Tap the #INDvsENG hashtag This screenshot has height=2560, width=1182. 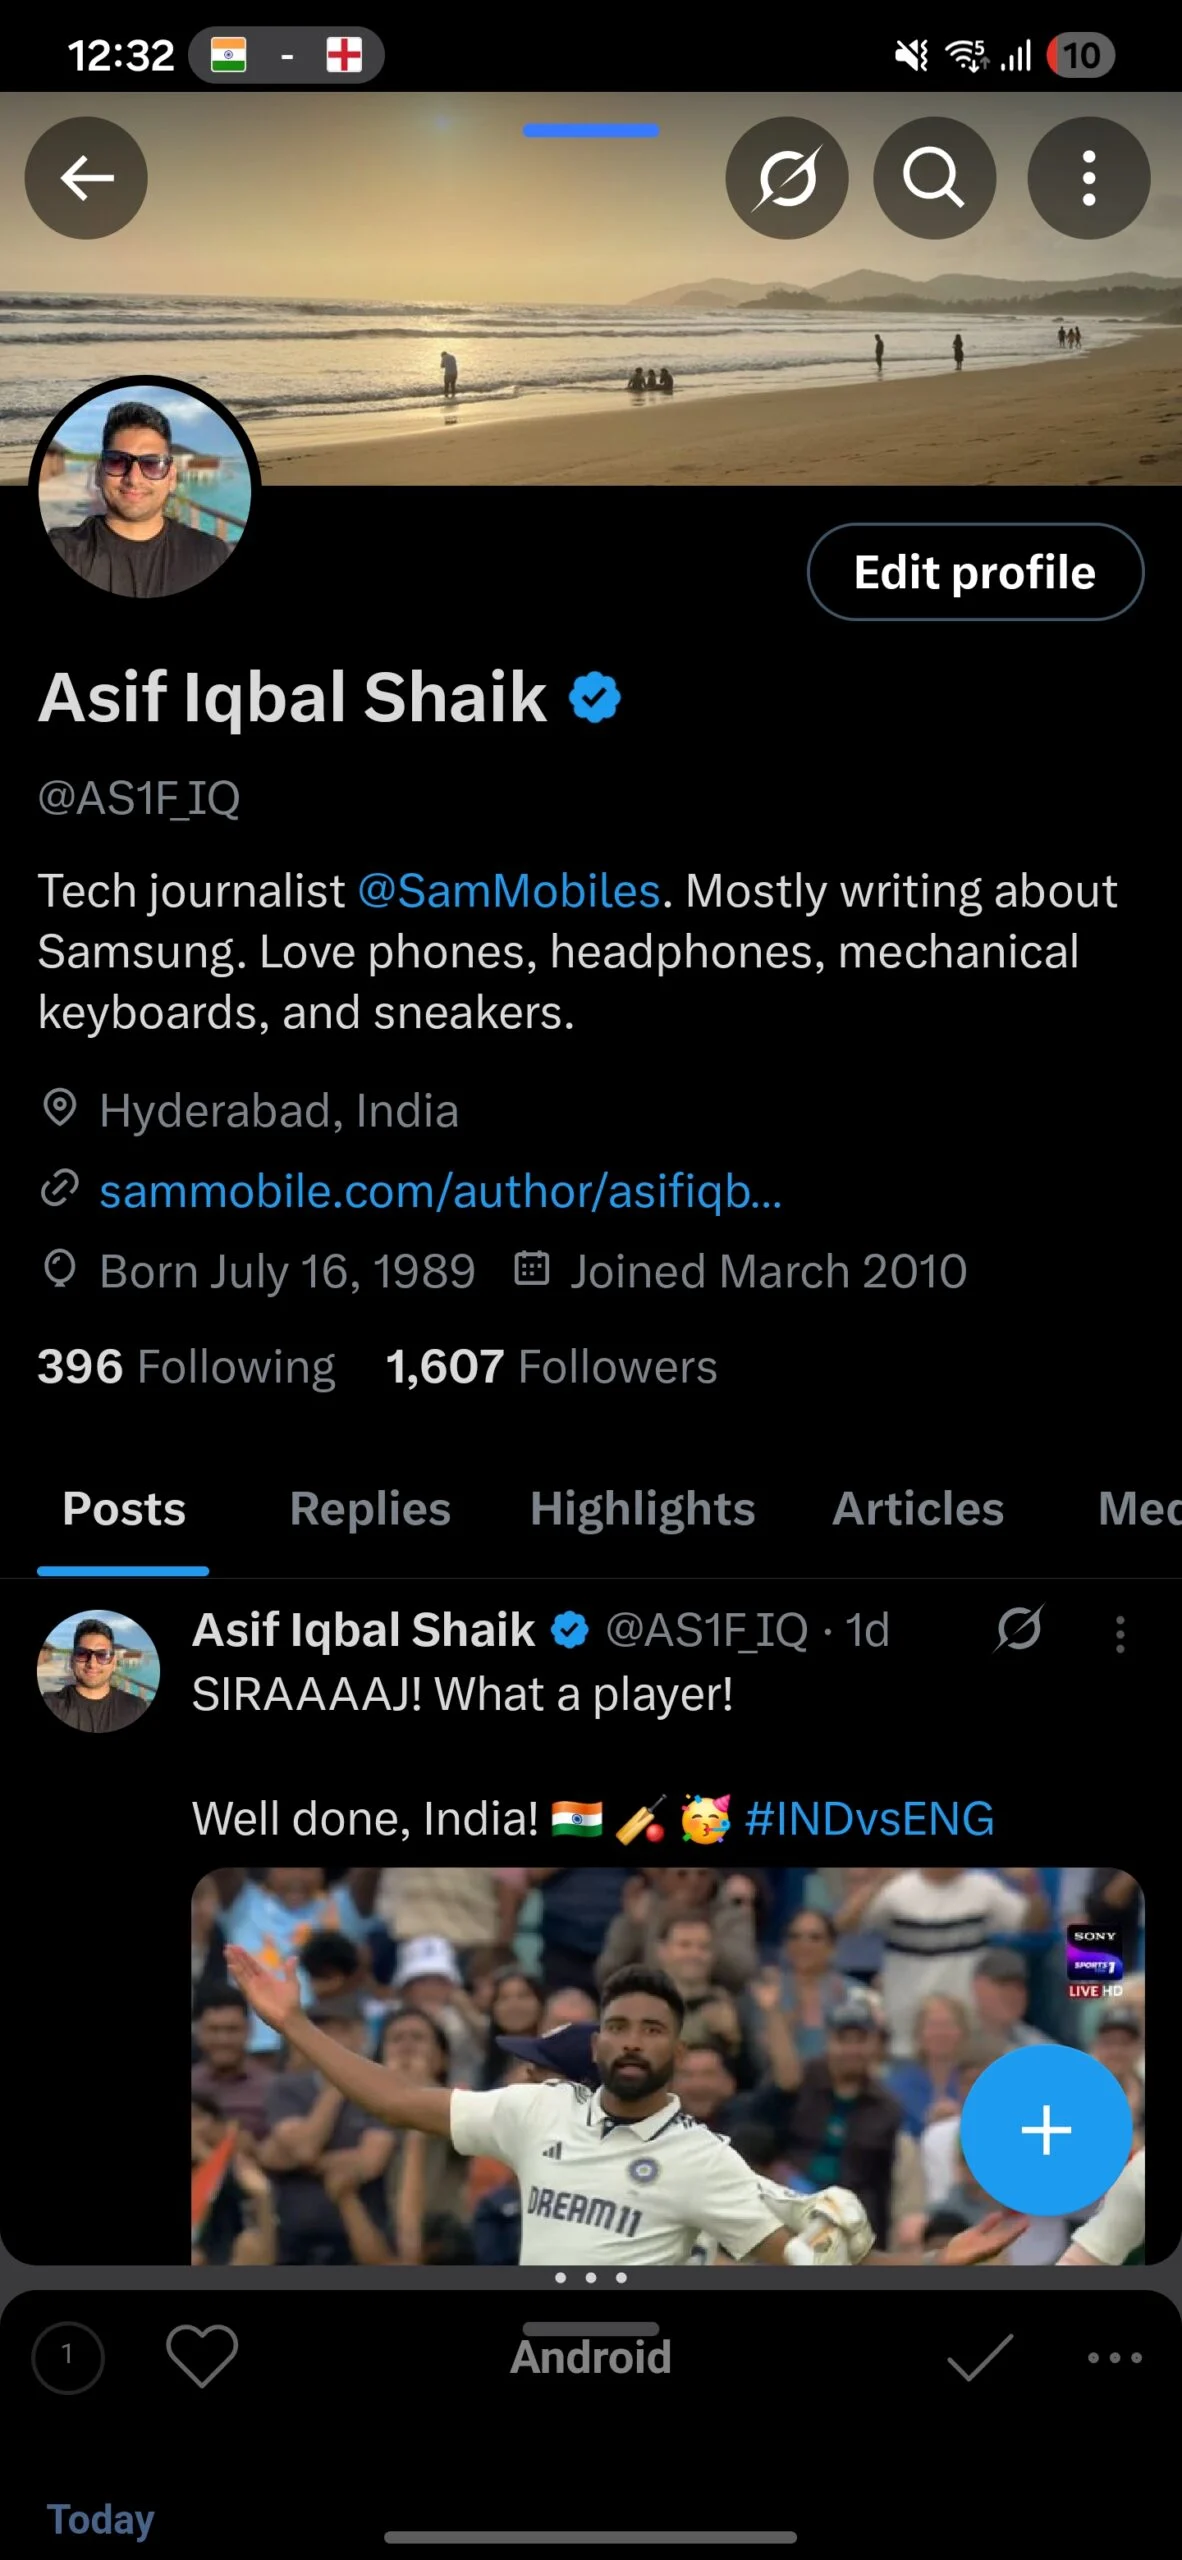coord(869,1818)
